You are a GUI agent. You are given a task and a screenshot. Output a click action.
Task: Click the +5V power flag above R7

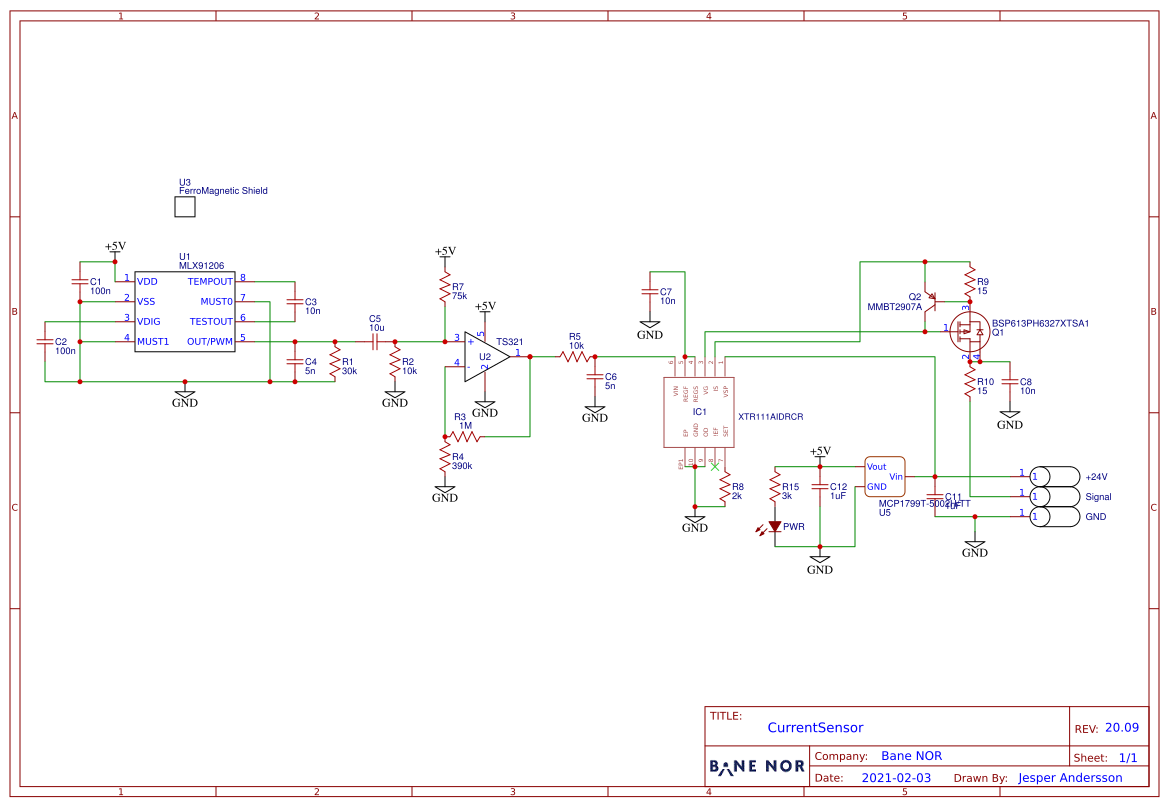click(x=444, y=249)
